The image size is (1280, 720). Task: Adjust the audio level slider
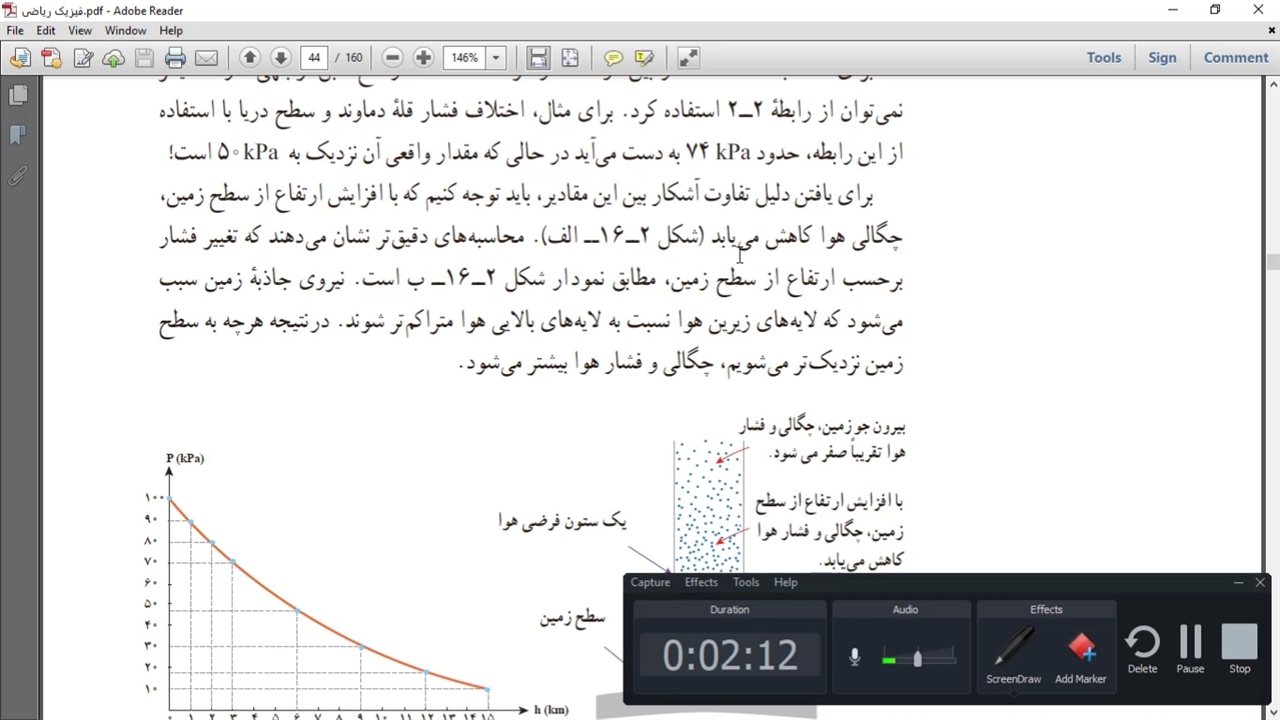click(917, 658)
